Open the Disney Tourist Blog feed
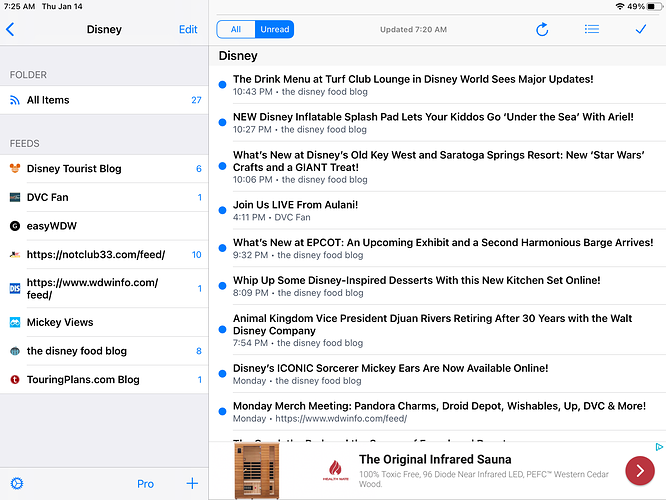 (104, 169)
